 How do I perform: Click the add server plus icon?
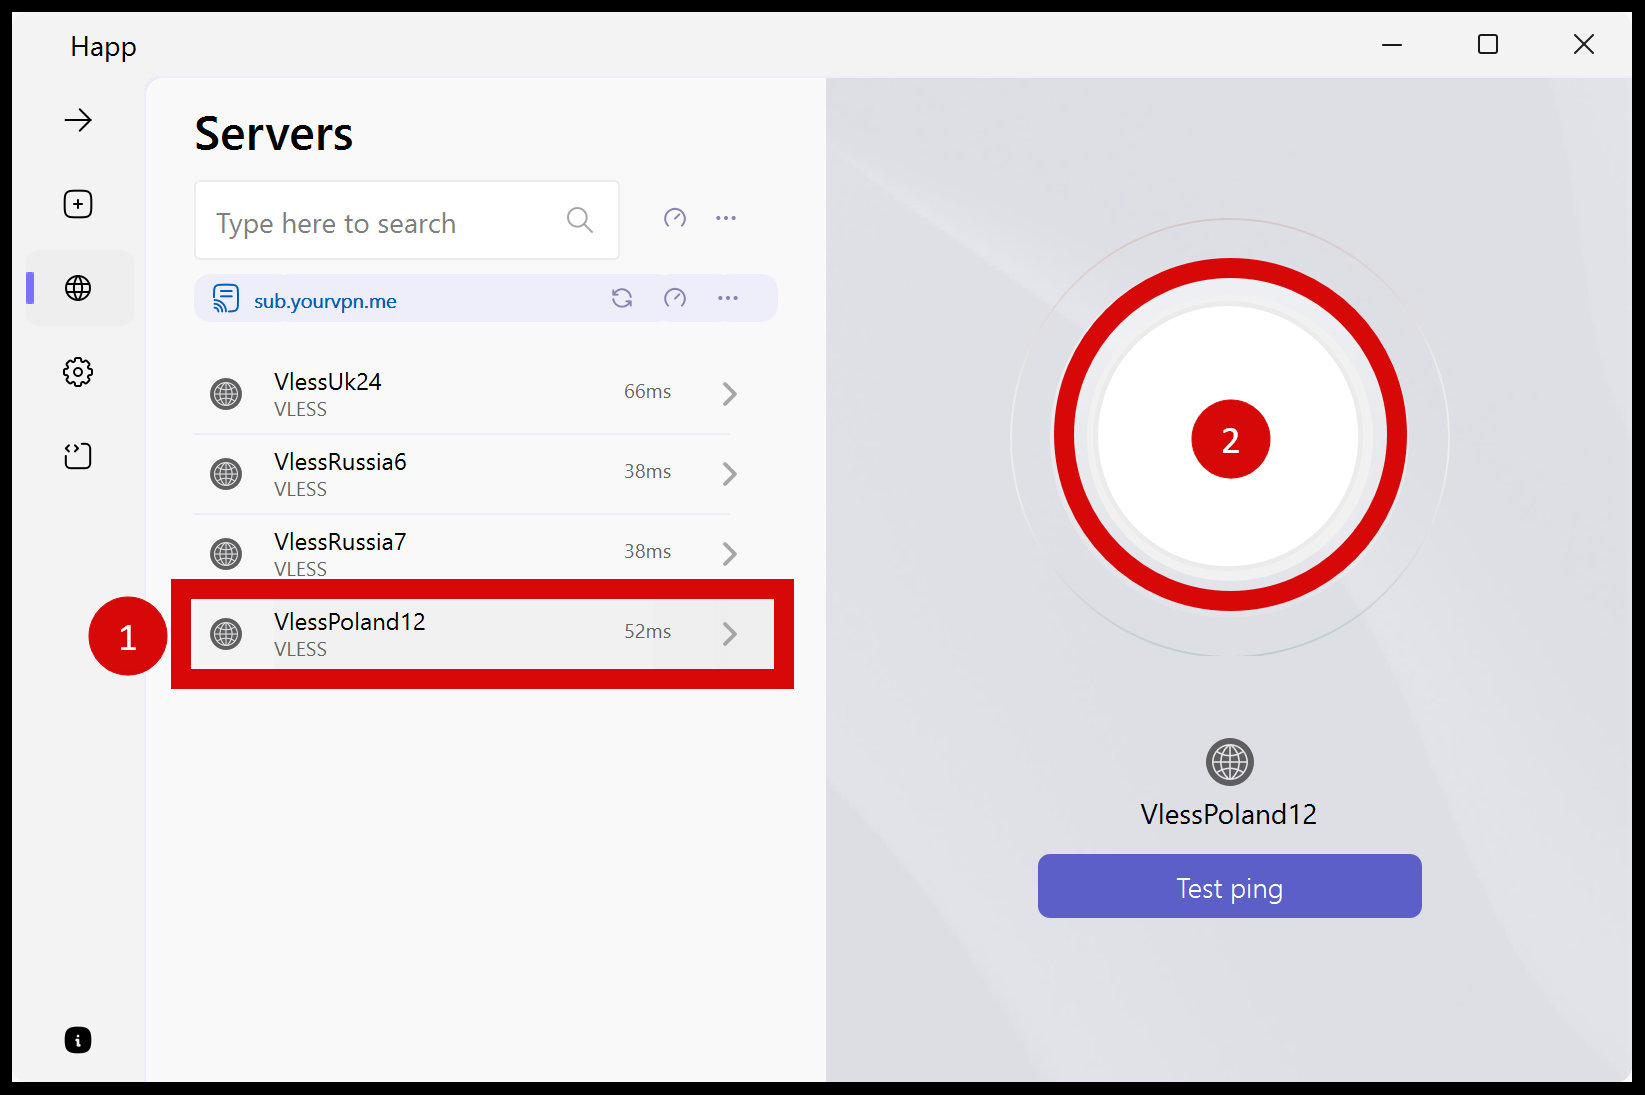[x=78, y=204]
